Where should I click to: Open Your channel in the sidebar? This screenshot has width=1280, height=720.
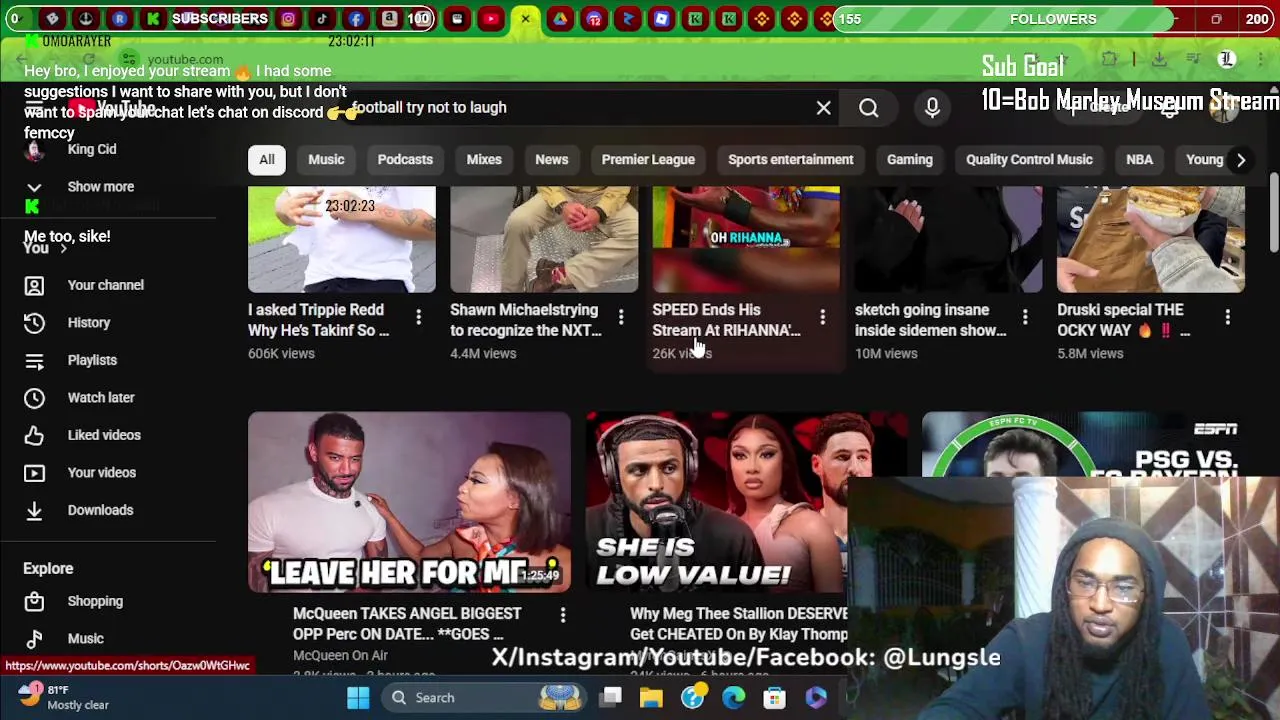click(105, 285)
